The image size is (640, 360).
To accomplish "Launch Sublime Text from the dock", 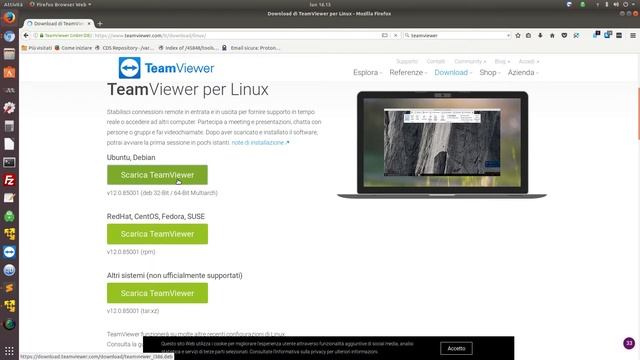I will (9, 288).
